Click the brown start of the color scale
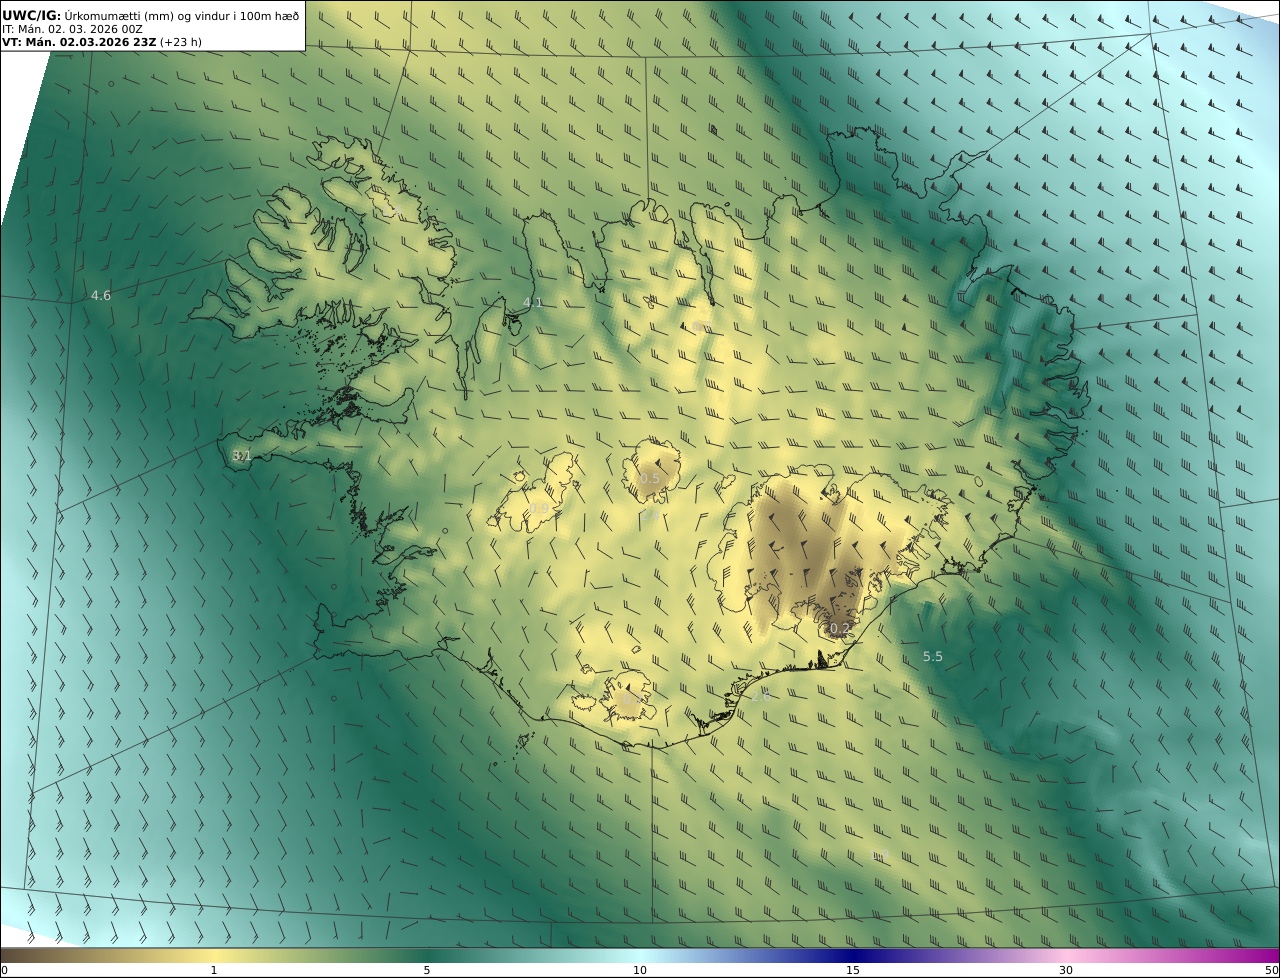 point(15,955)
